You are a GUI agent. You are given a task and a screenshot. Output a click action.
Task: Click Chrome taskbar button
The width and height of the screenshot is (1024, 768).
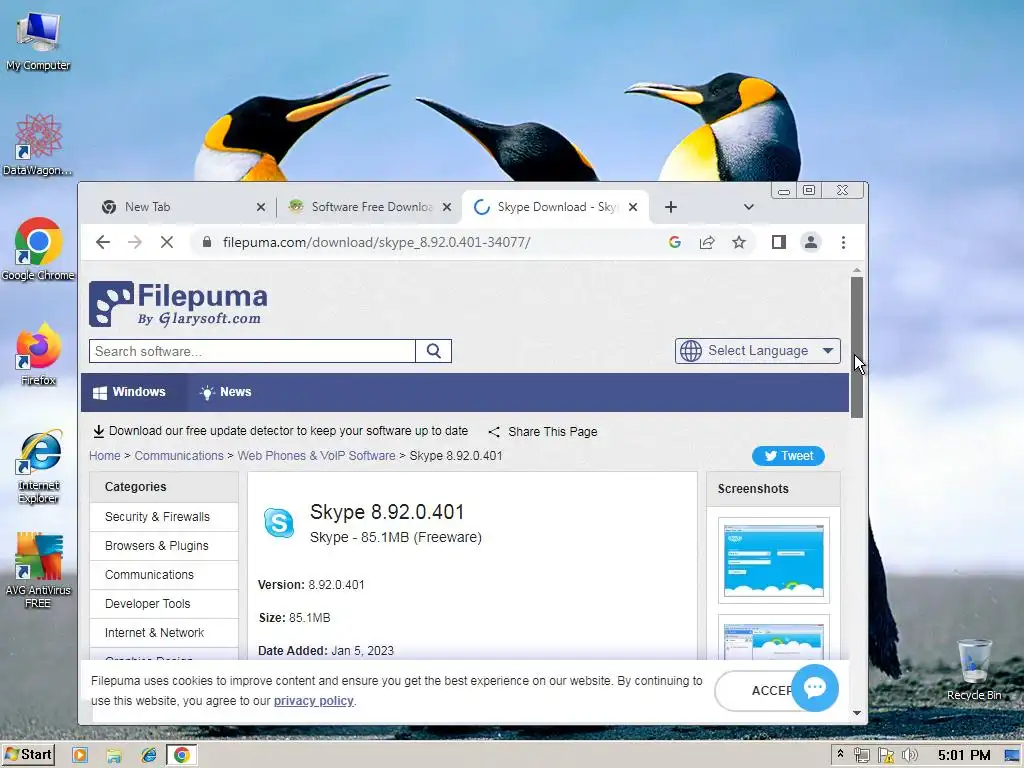[x=182, y=756]
